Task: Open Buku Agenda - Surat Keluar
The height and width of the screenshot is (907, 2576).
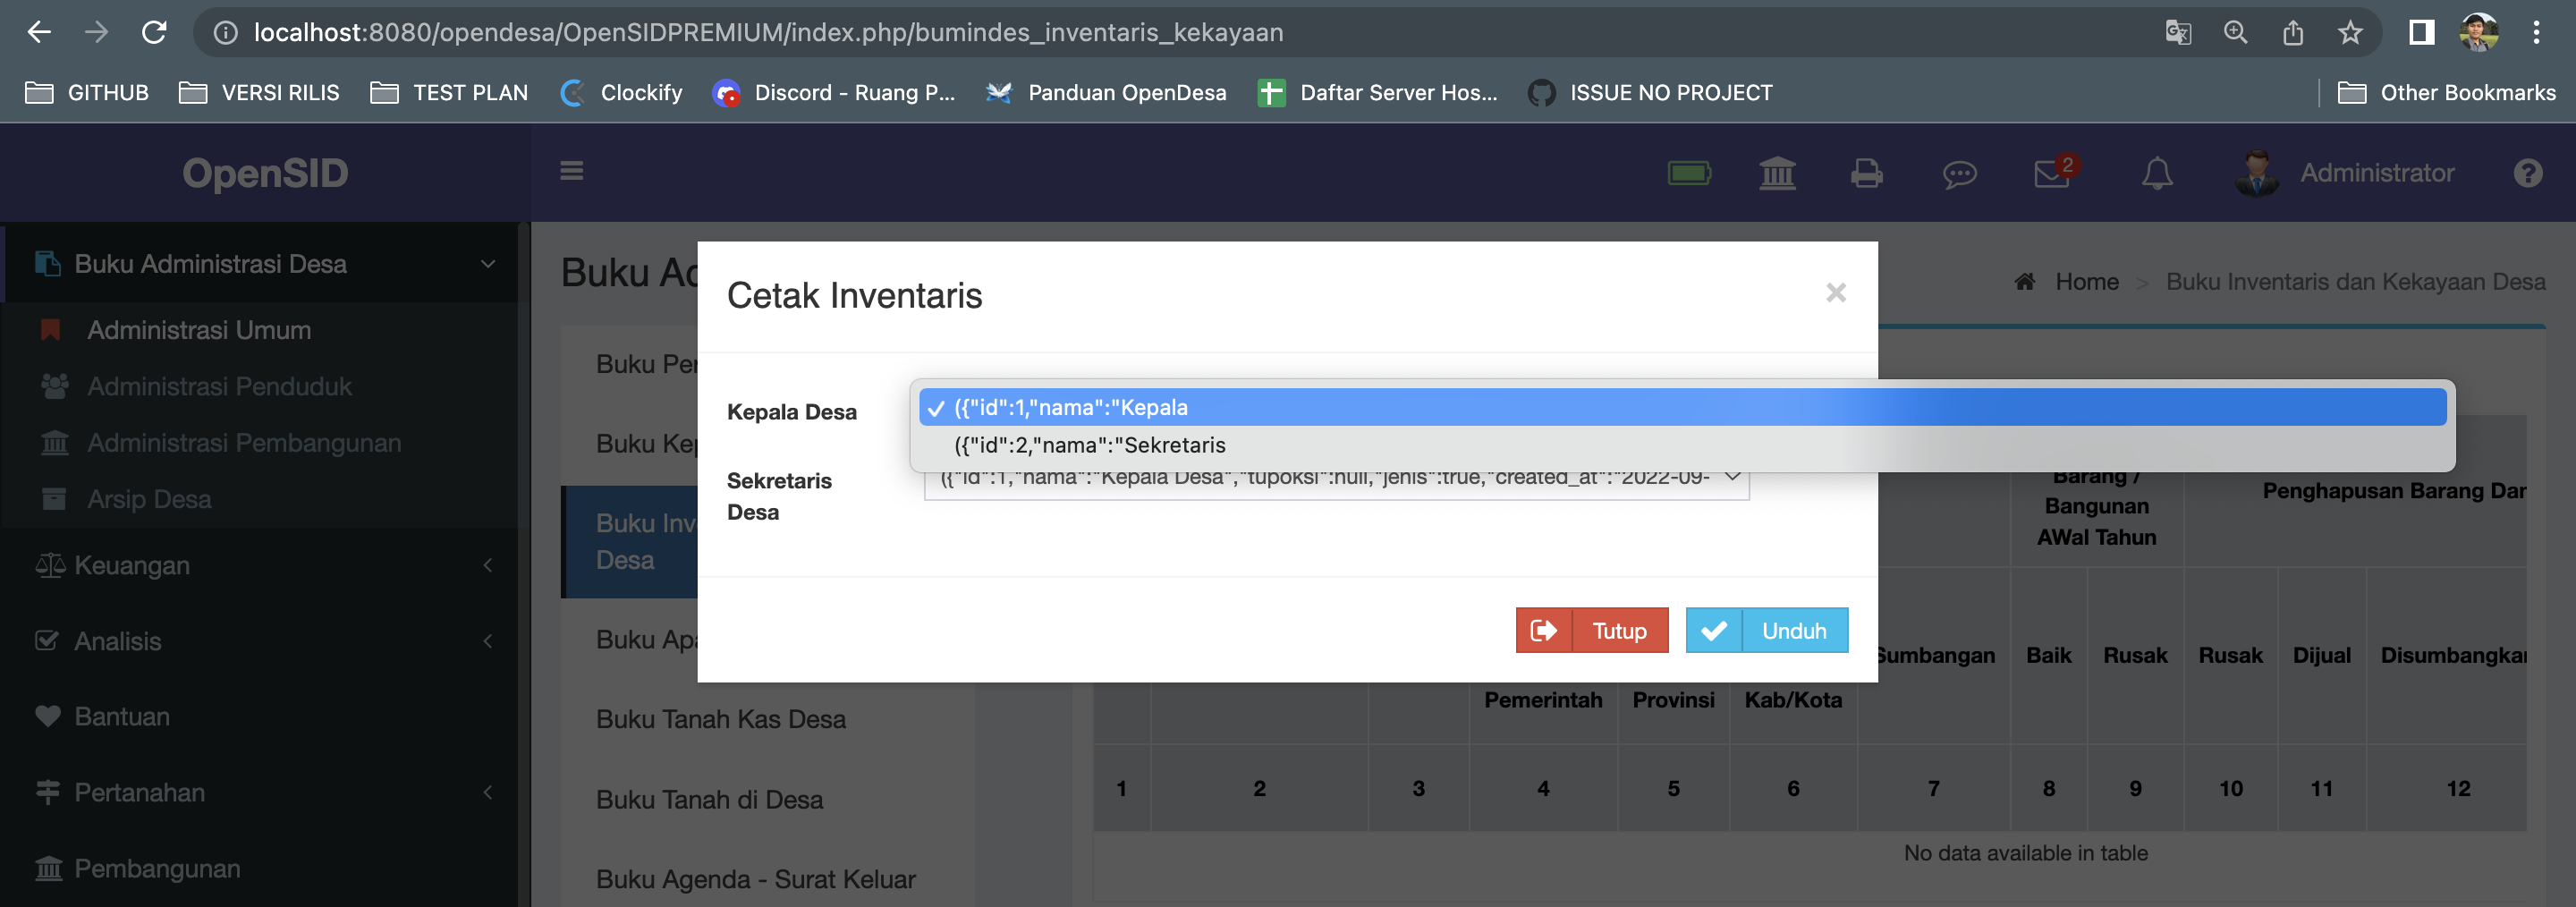Action: click(x=755, y=880)
